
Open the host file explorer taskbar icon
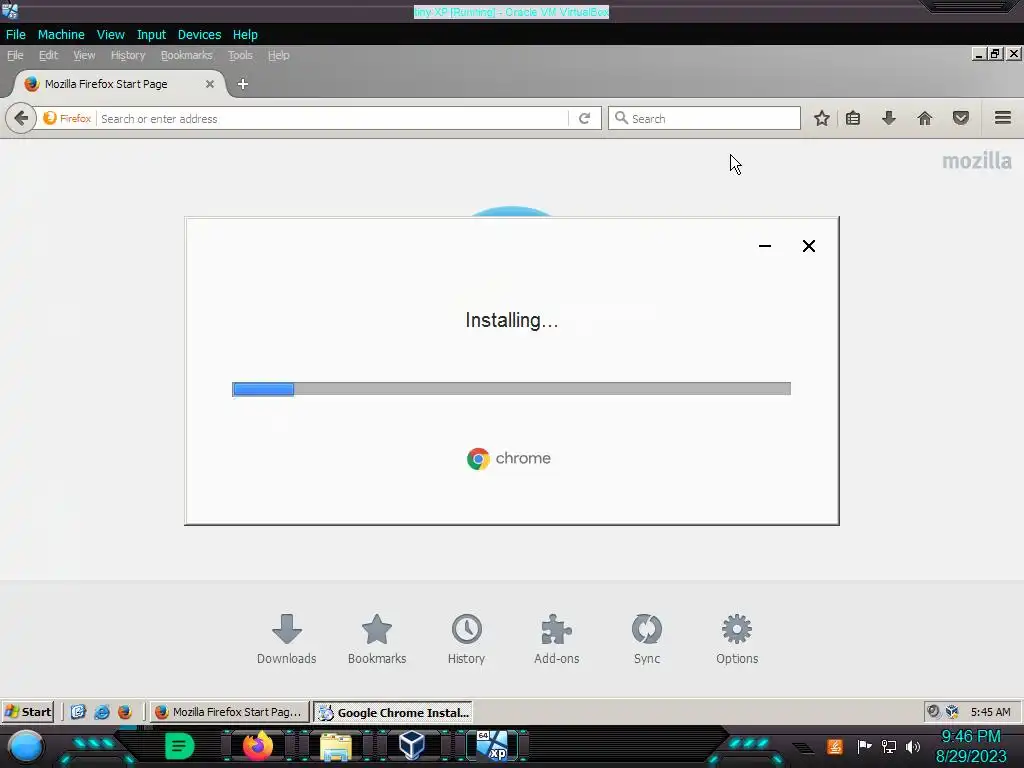(x=336, y=746)
